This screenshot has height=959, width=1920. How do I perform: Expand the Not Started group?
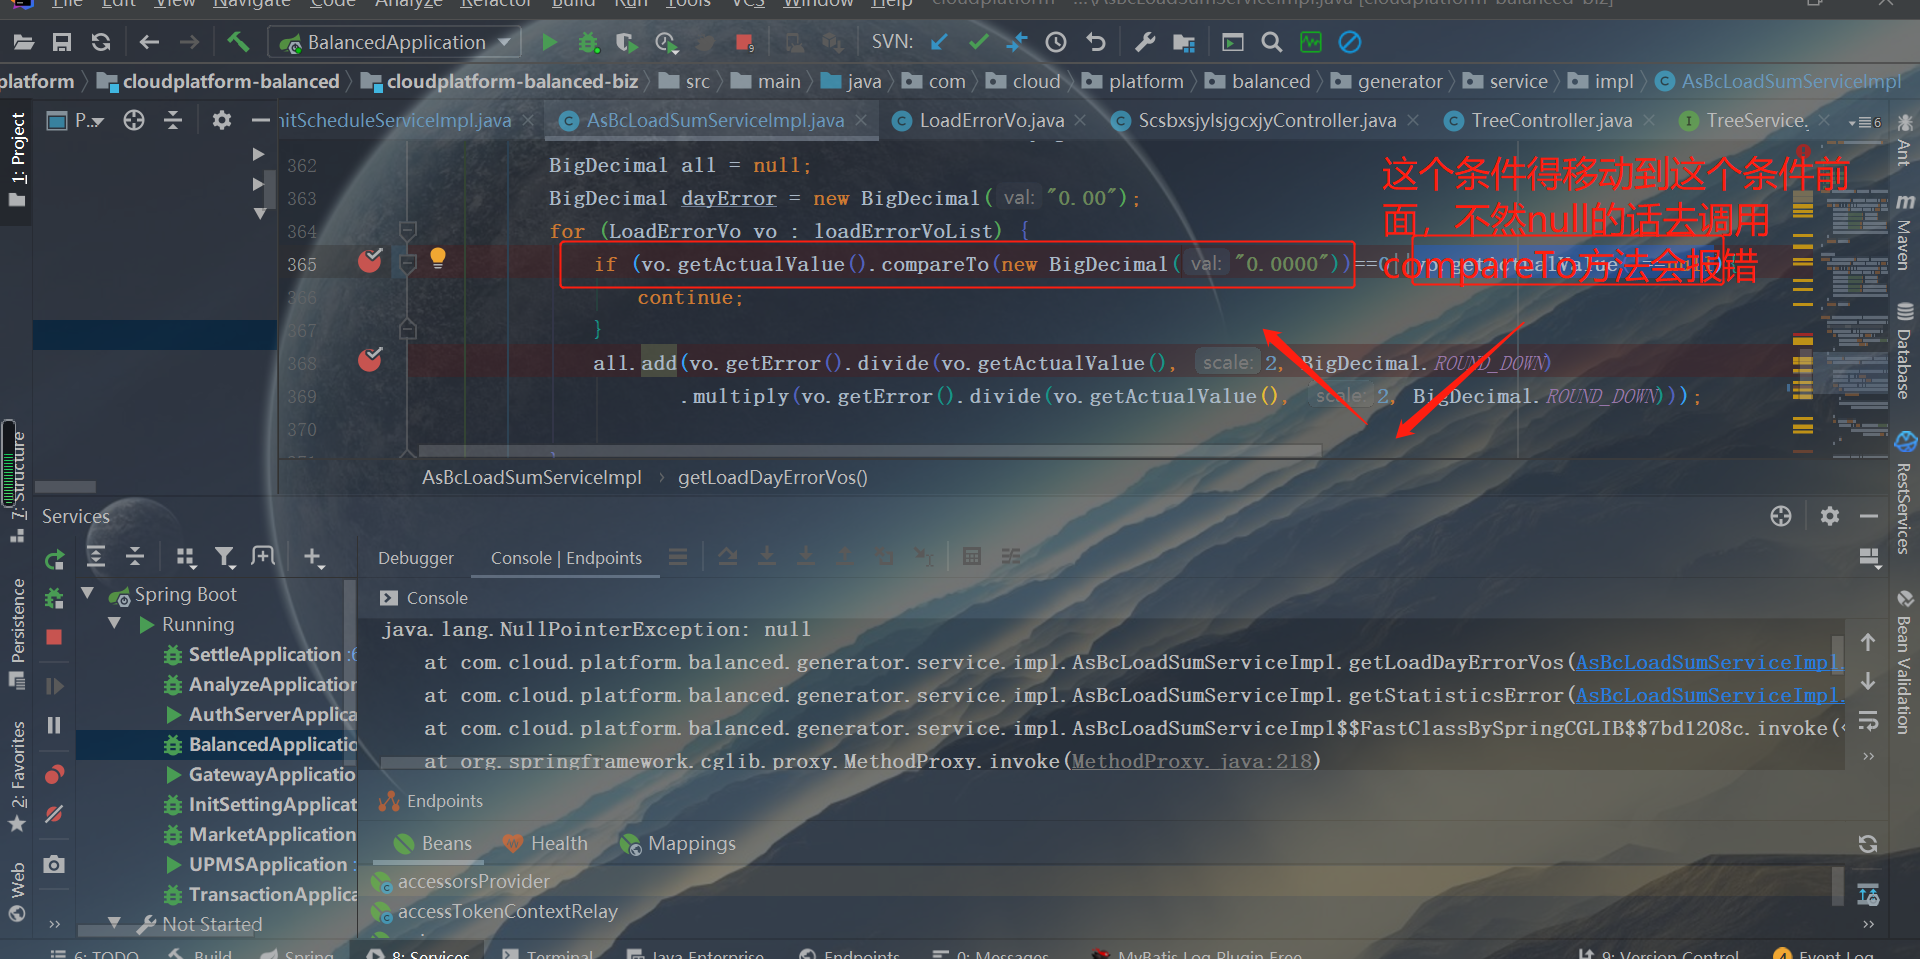tap(114, 923)
